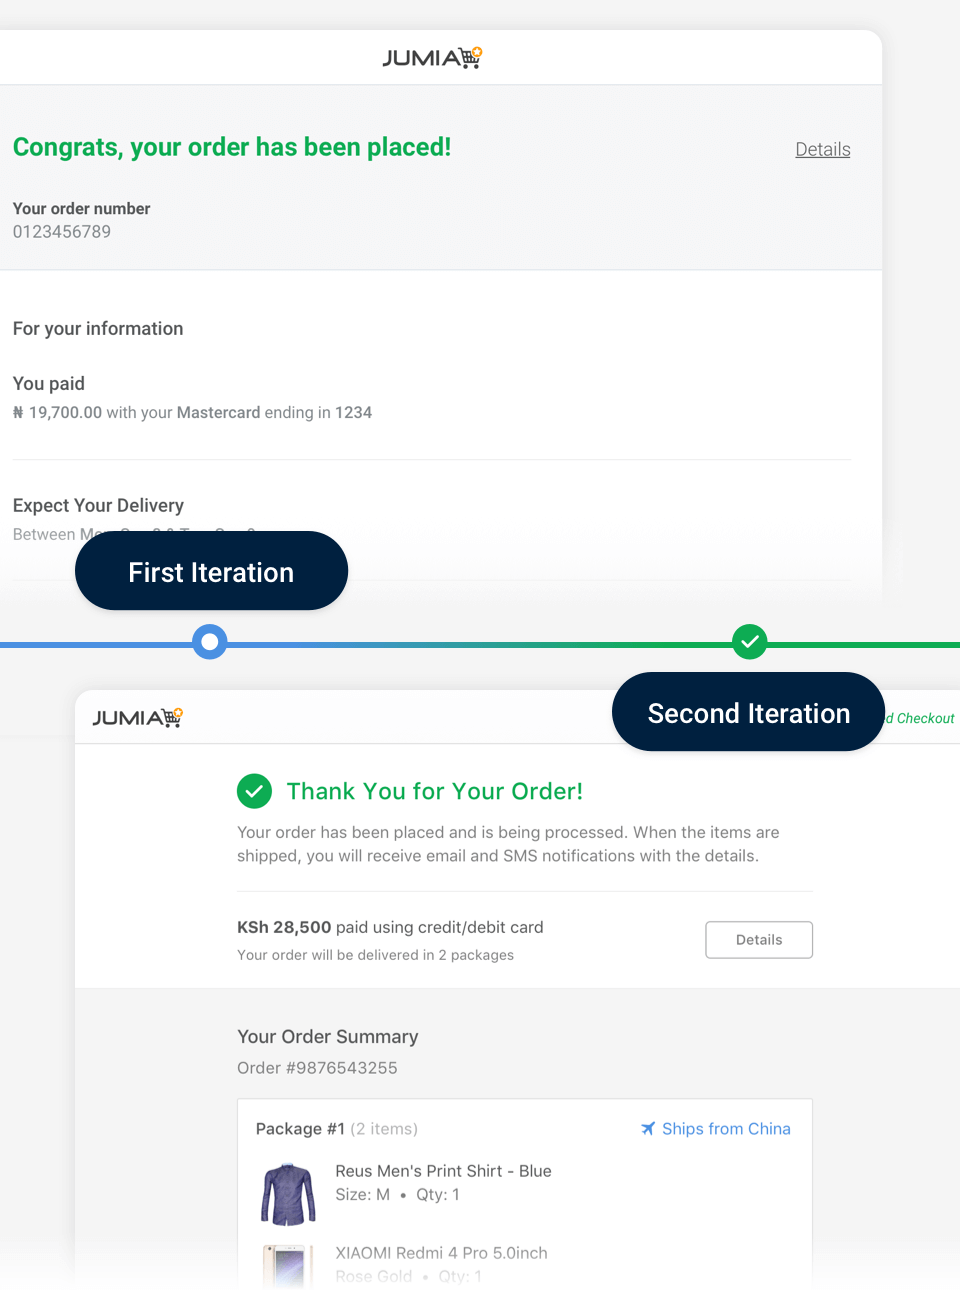This screenshot has height=1290, width=960.
Task: Open the Details link on the order confirmation
Action: pyautogui.click(x=822, y=148)
